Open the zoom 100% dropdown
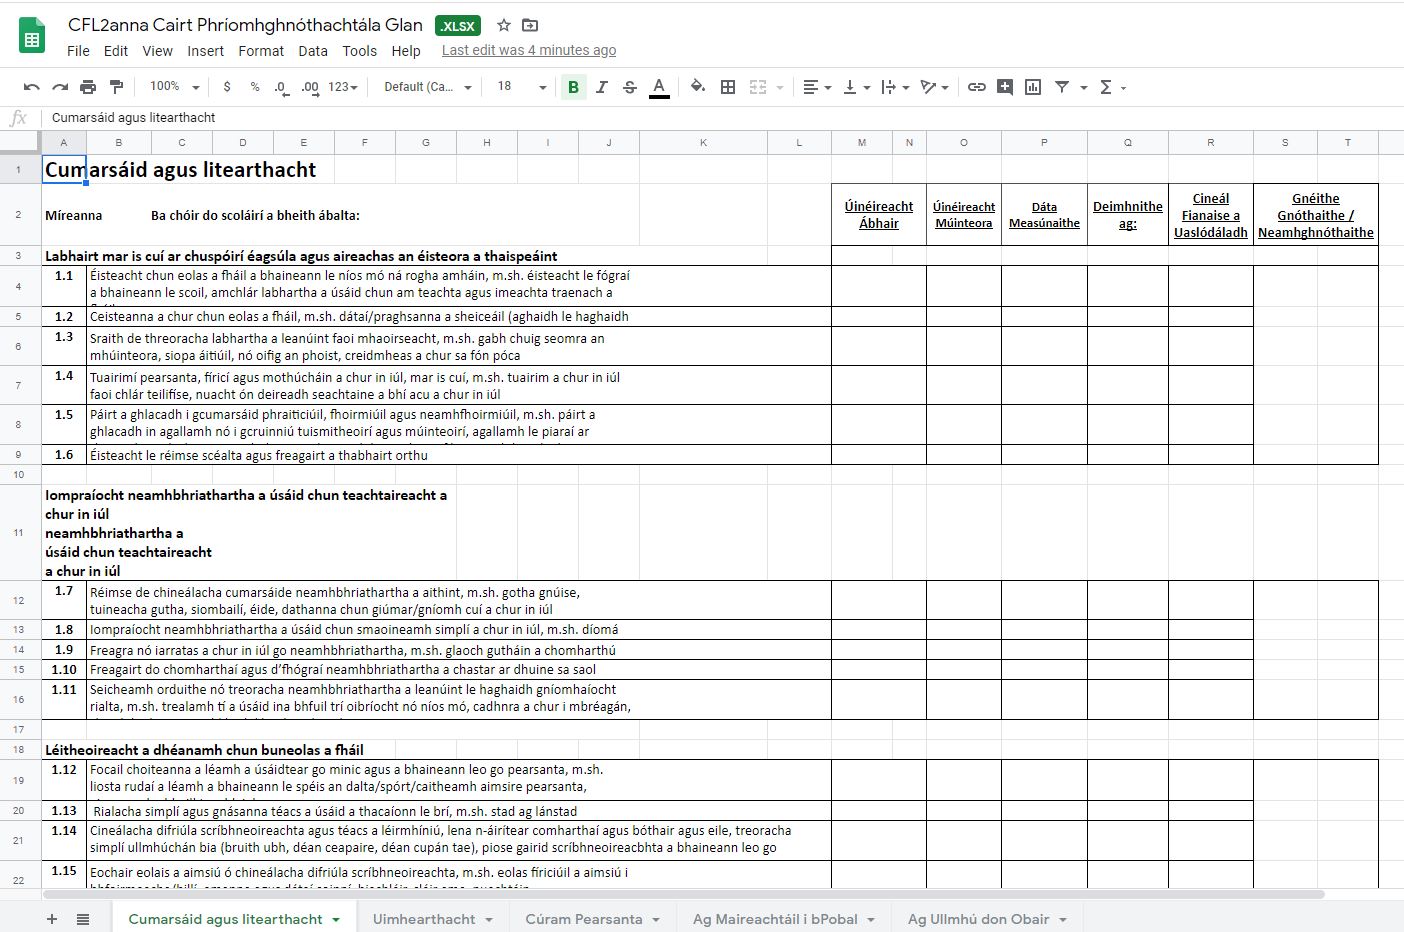The height and width of the screenshot is (932, 1404). pos(174,87)
